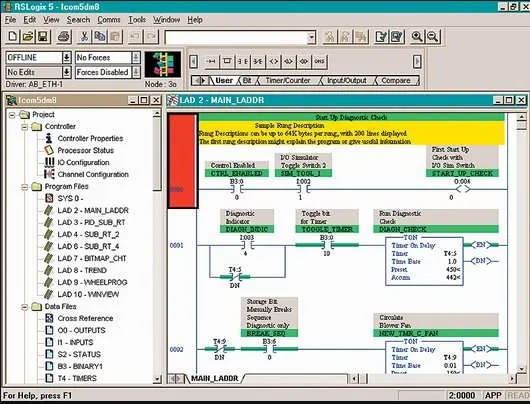530x404 pixels.
Task: Insert an output energize coil instruction
Action: click(274, 61)
